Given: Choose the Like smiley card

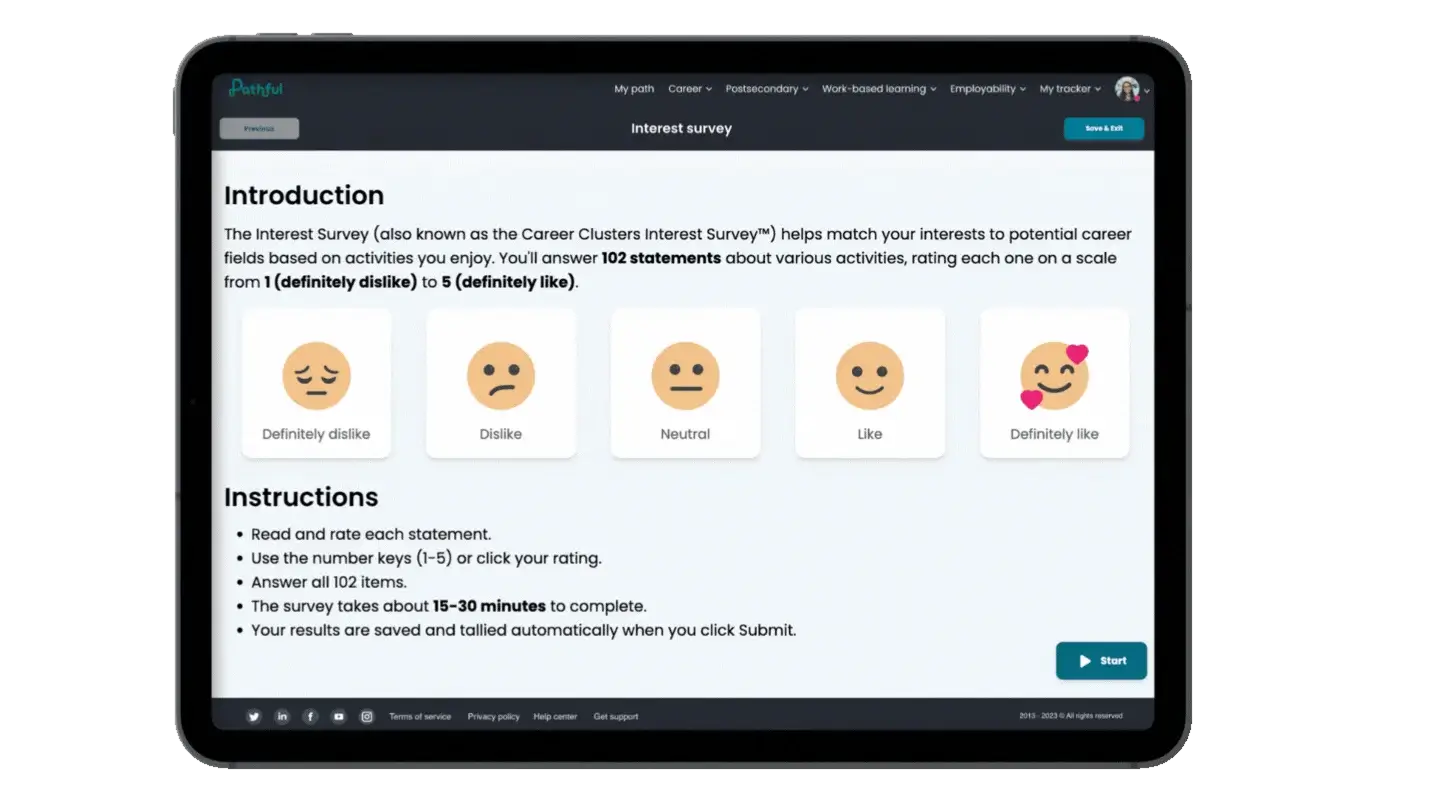Looking at the screenshot, I should [x=870, y=383].
